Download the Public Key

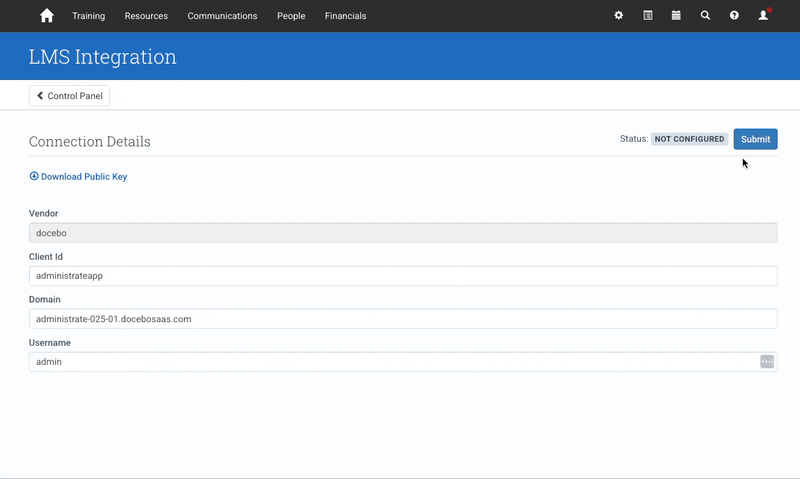point(78,177)
